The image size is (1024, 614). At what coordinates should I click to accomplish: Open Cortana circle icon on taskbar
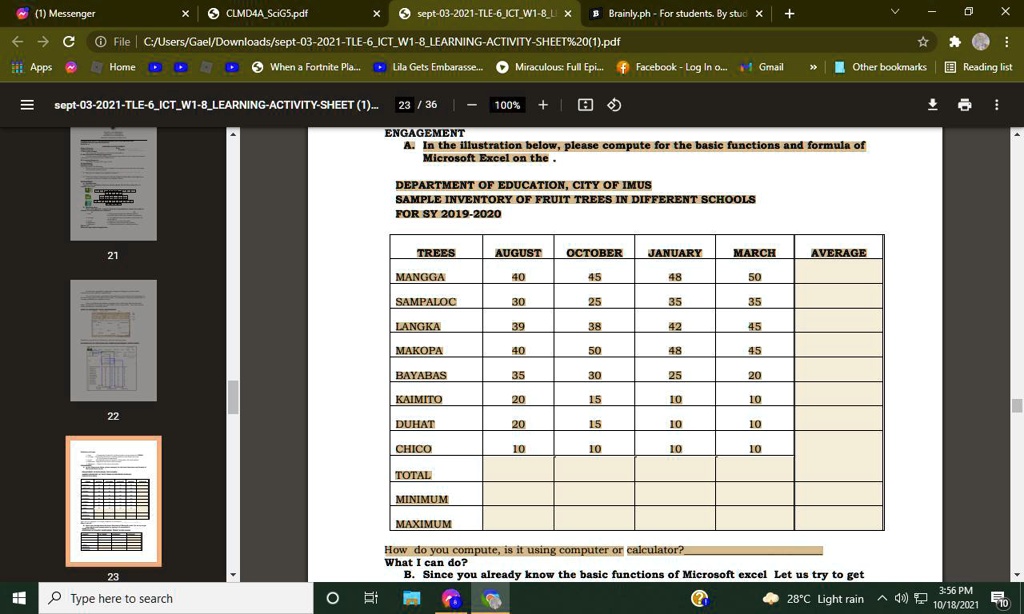[x=332, y=598]
